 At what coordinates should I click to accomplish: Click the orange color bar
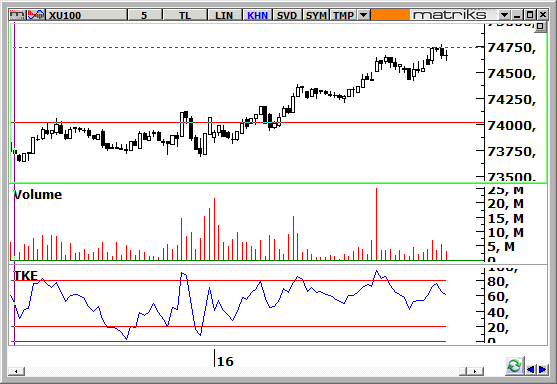point(390,15)
